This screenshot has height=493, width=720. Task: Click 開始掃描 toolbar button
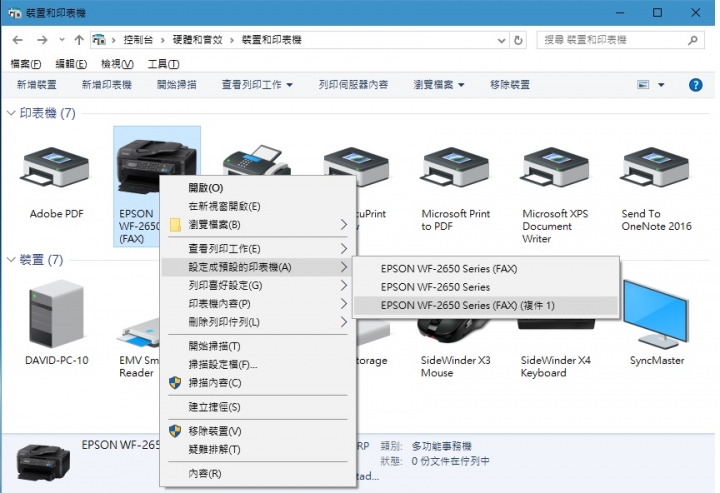point(177,85)
